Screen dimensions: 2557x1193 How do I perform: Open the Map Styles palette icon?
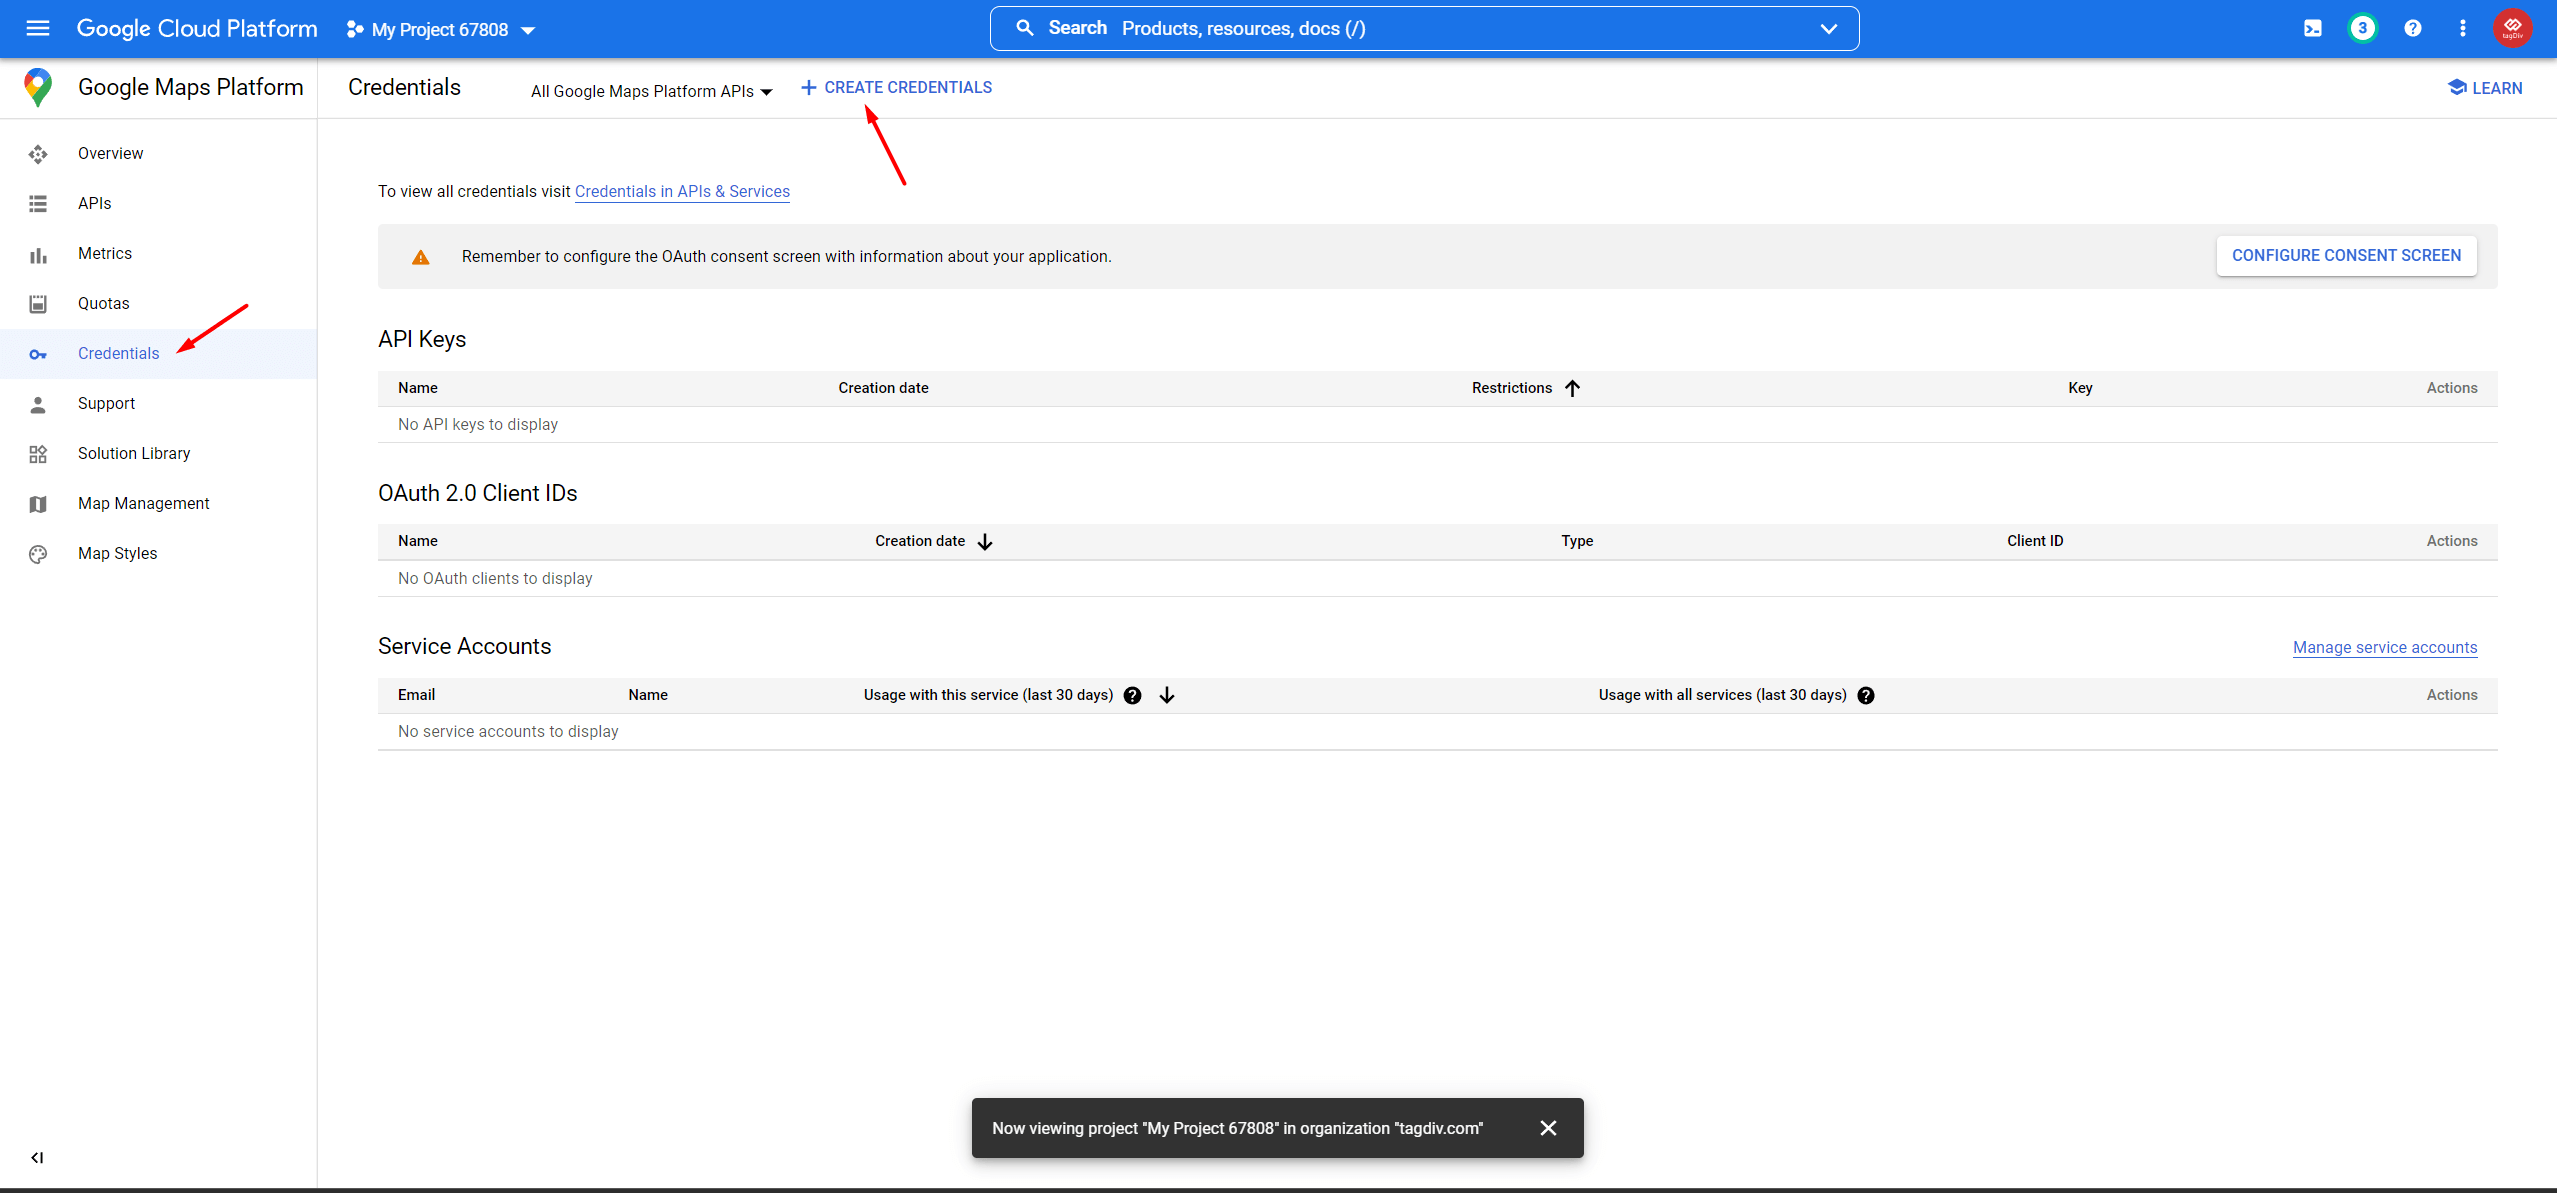pyautogui.click(x=37, y=553)
